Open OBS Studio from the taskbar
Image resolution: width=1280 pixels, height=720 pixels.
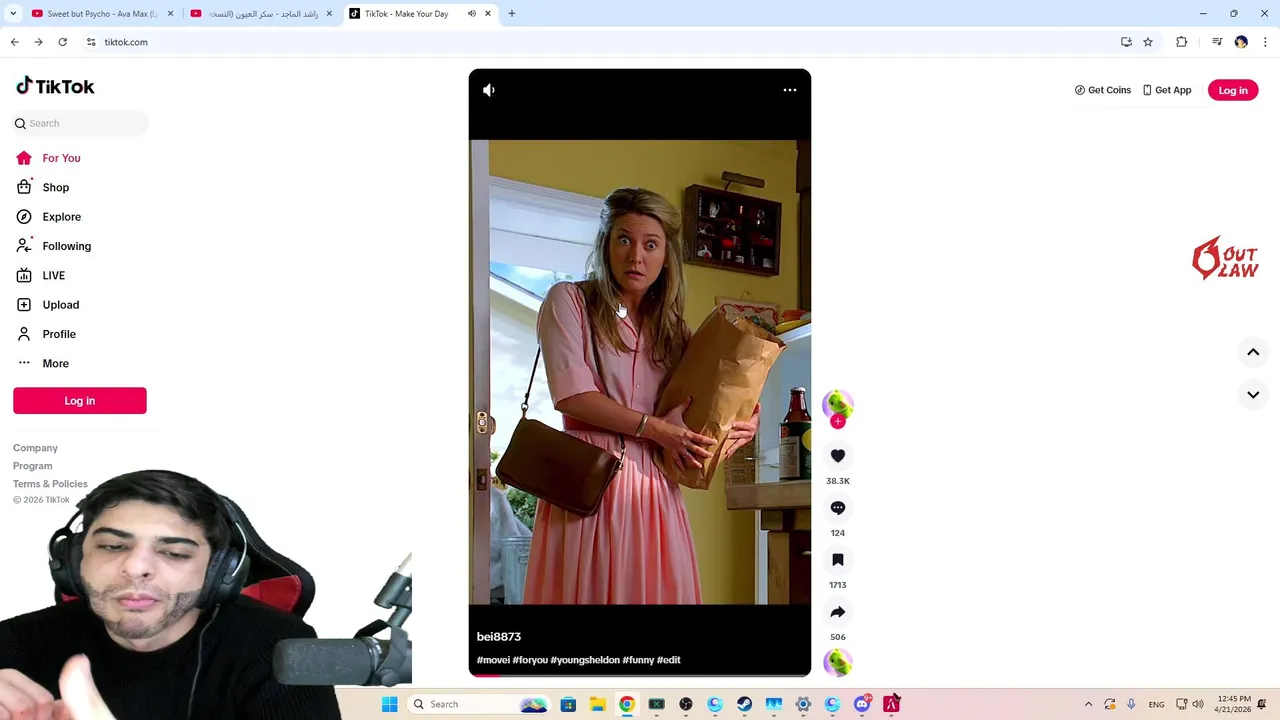686,704
